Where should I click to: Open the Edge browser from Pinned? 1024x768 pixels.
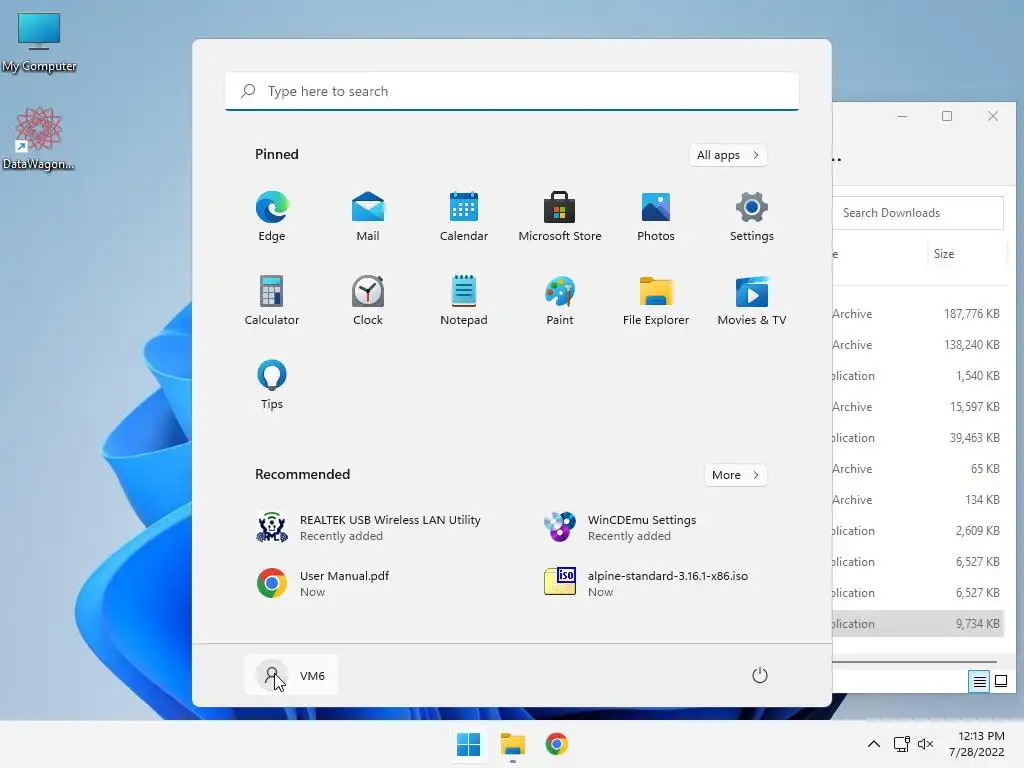pos(272,216)
